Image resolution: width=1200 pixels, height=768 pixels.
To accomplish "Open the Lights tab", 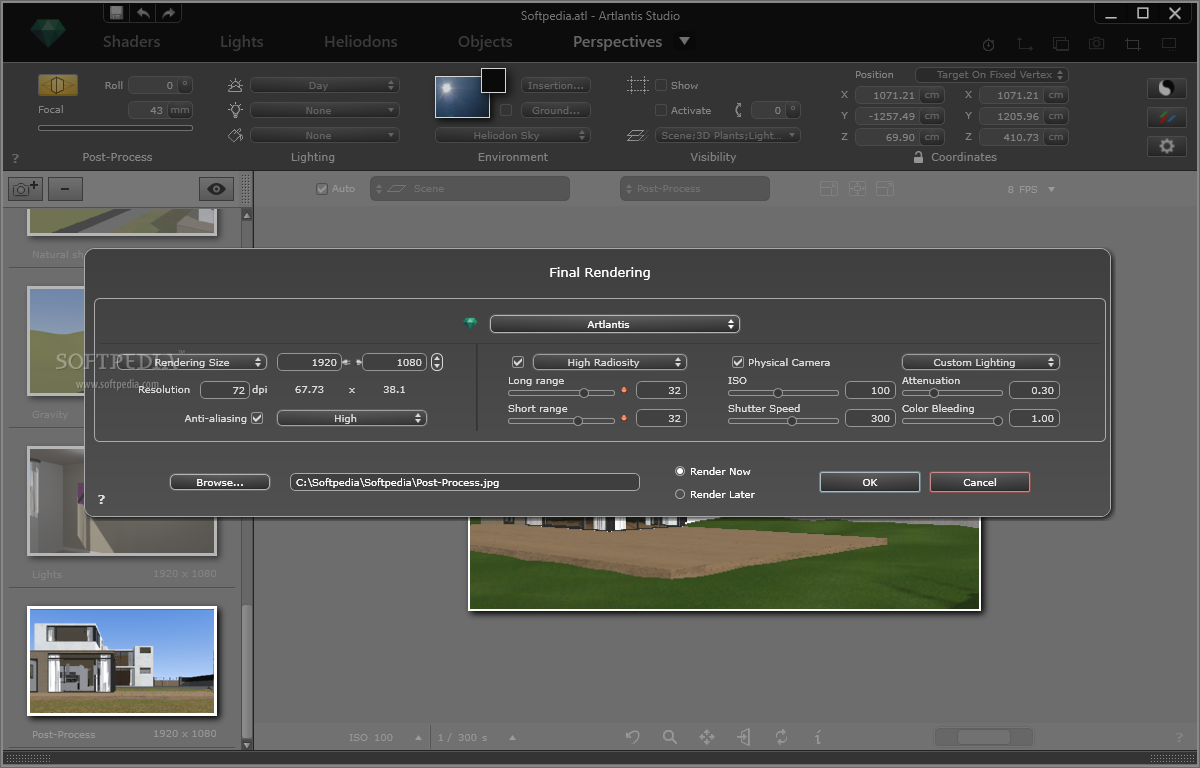I will 242,42.
